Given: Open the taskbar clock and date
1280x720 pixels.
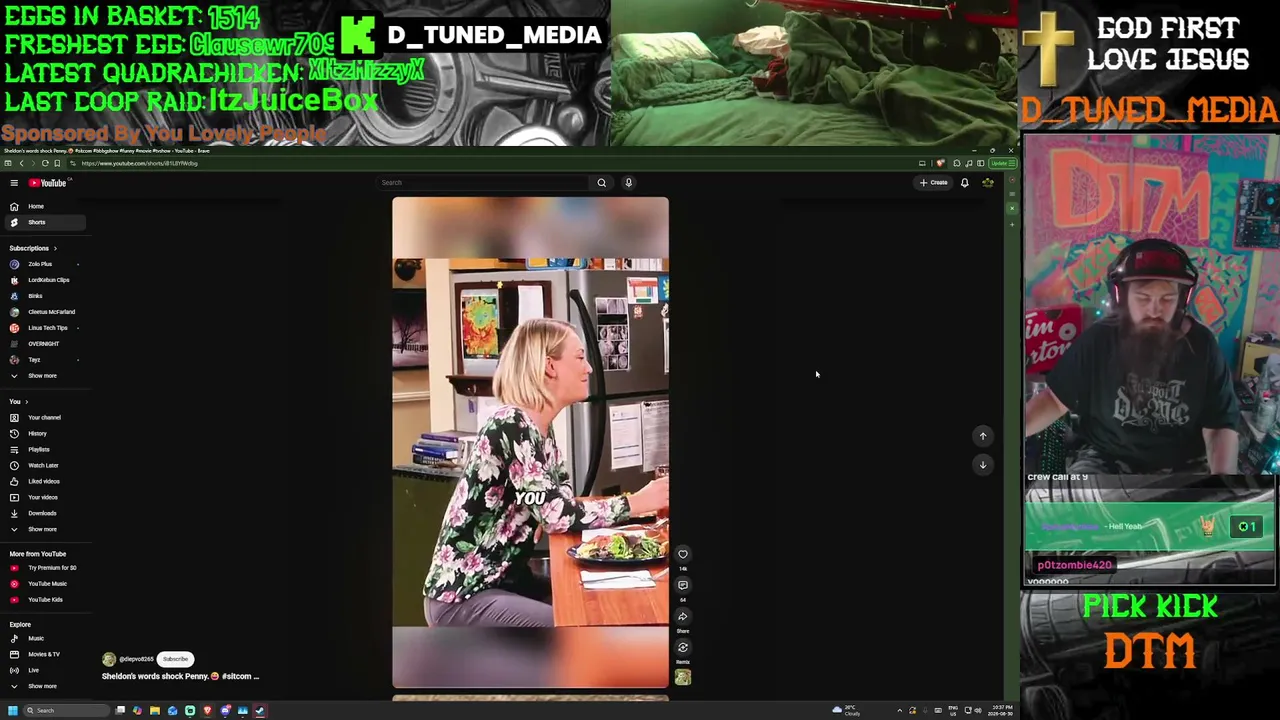Looking at the screenshot, I should [1000, 711].
